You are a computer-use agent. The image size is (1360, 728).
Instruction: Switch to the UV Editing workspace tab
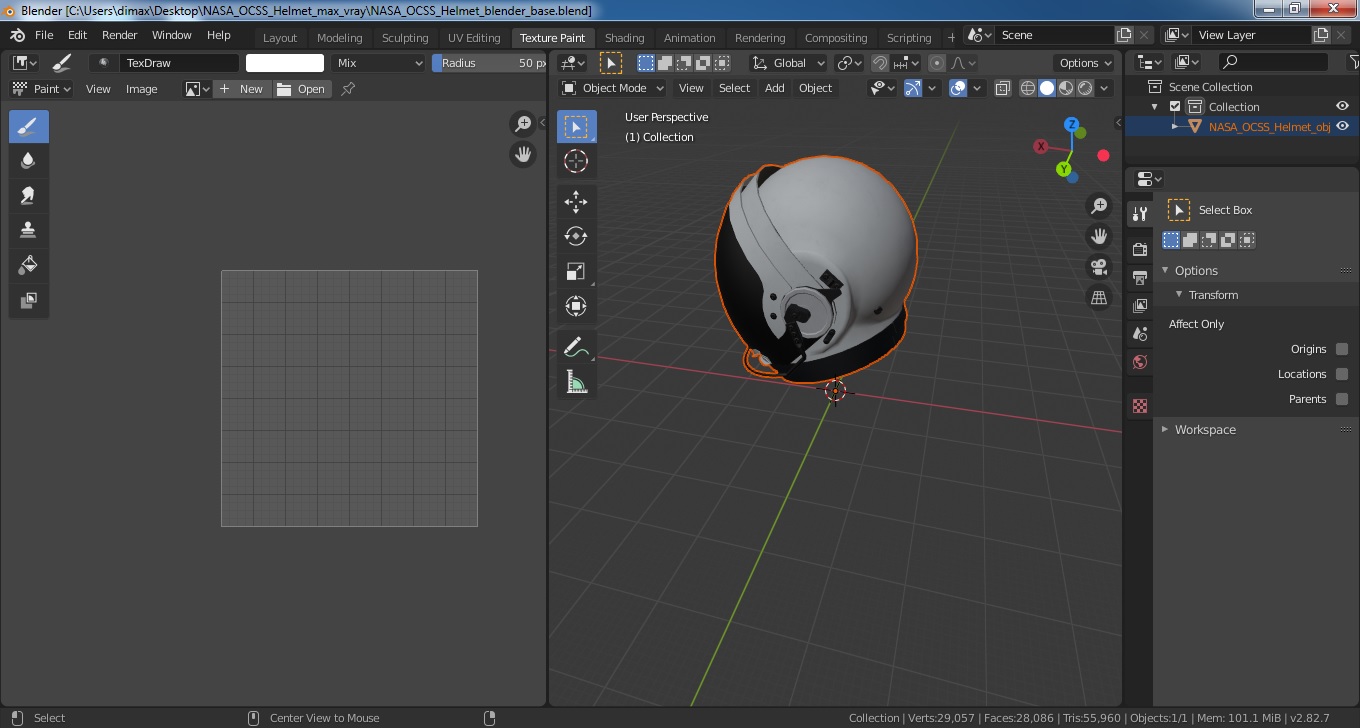(x=474, y=38)
